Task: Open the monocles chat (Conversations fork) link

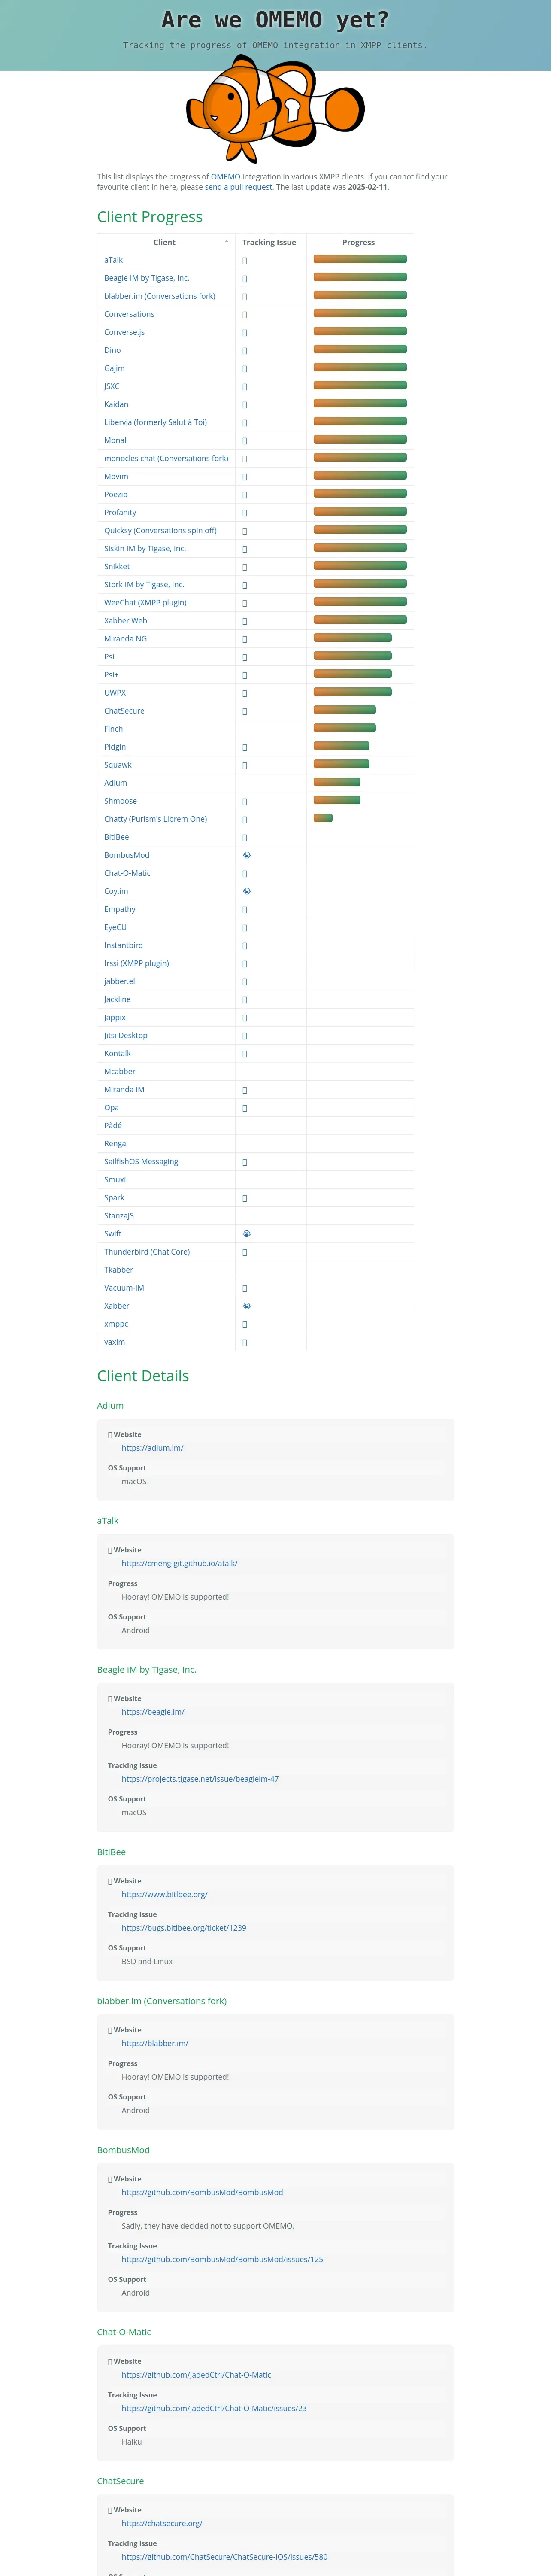Action: (166, 458)
